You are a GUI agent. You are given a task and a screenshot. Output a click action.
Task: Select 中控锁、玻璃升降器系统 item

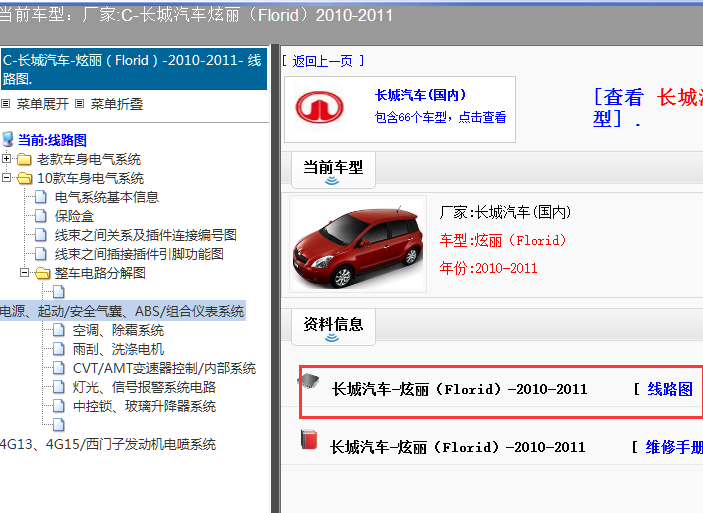tap(144, 406)
